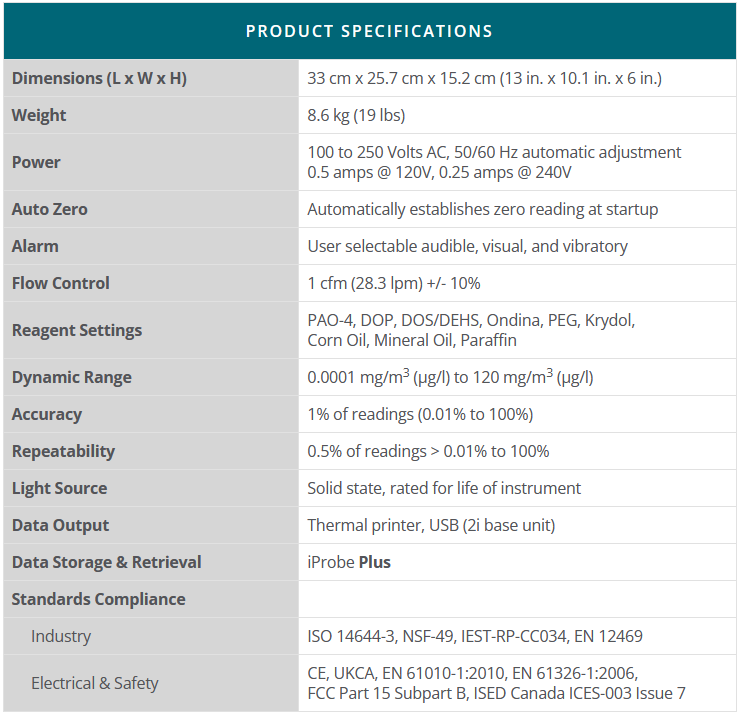The width and height of the screenshot is (746, 728).
Task: Select the Standards Compliance heading
Action: click(98, 599)
